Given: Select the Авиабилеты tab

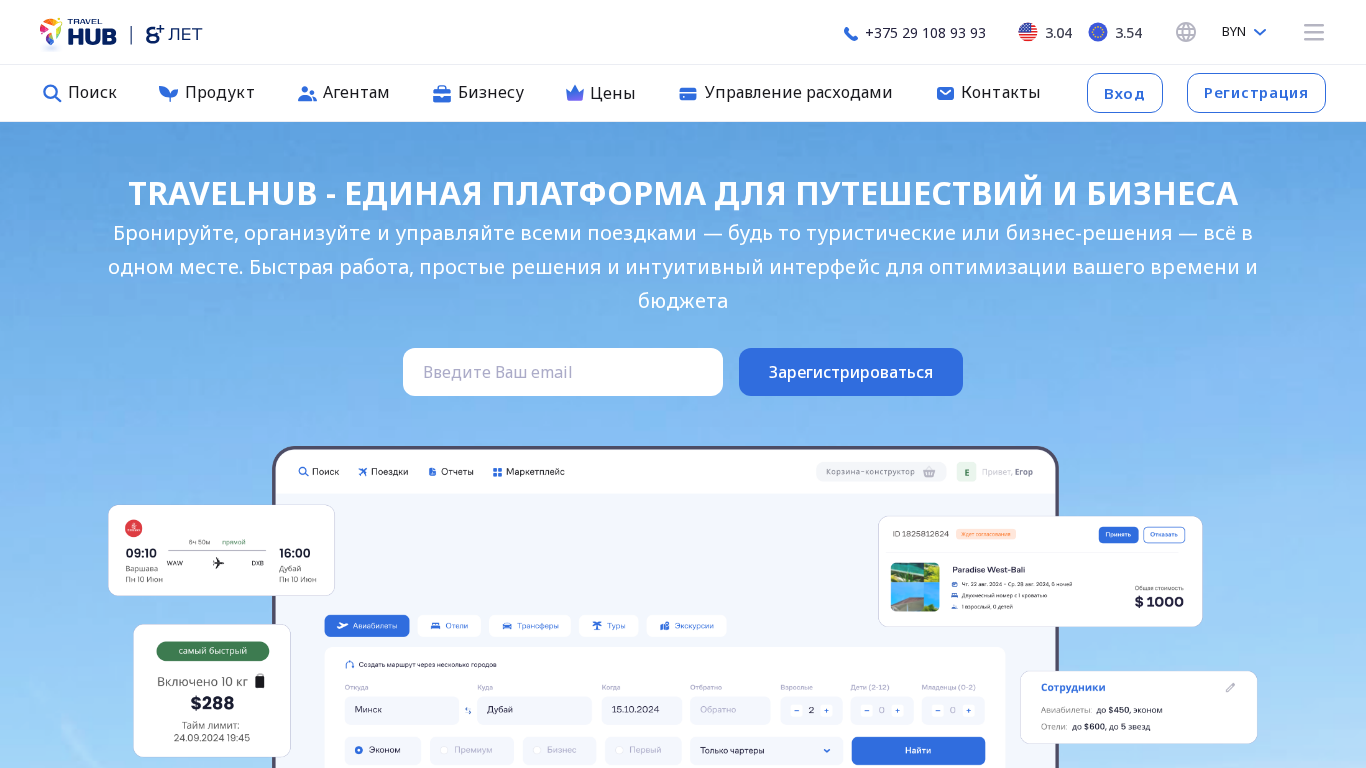Looking at the screenshot, I should (367, 626).
